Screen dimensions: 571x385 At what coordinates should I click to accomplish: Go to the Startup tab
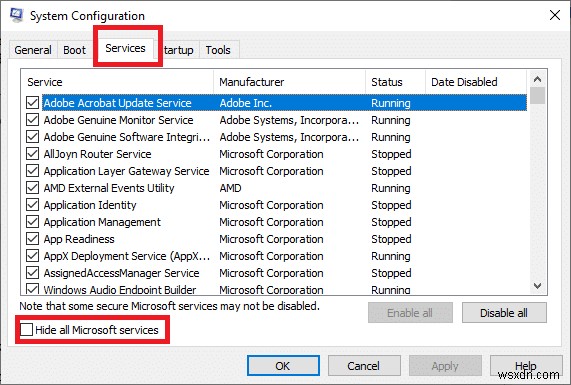point(178,50)
